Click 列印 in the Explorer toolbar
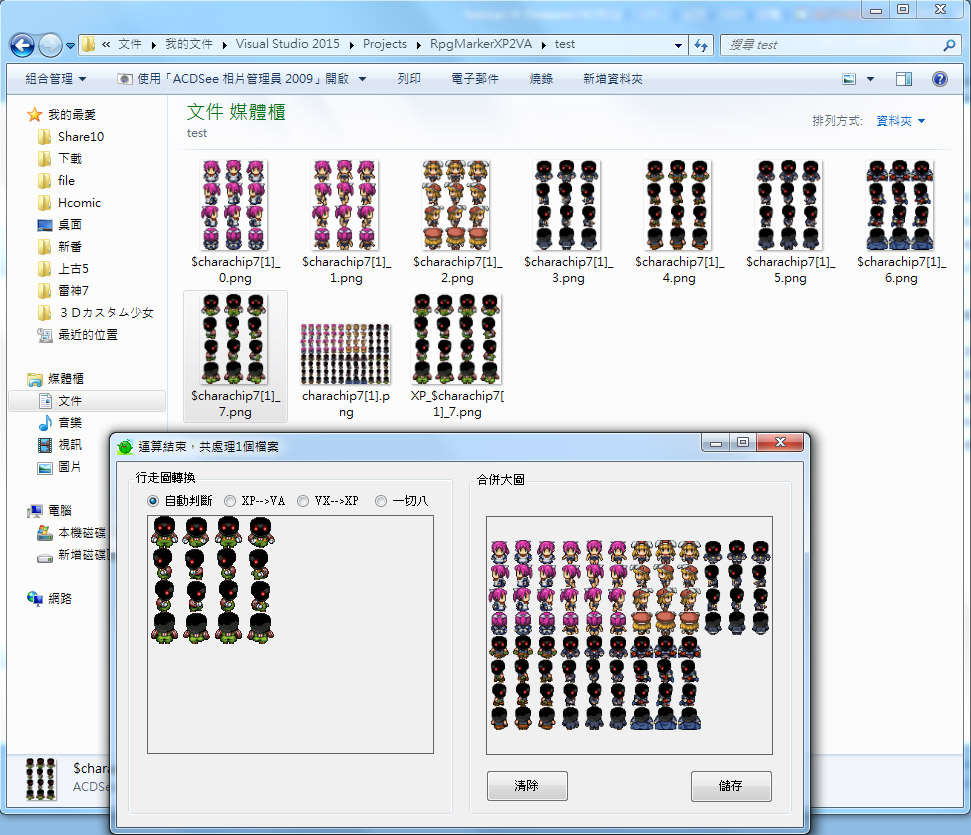The image size is (971, 835). [x=409, y=79]
